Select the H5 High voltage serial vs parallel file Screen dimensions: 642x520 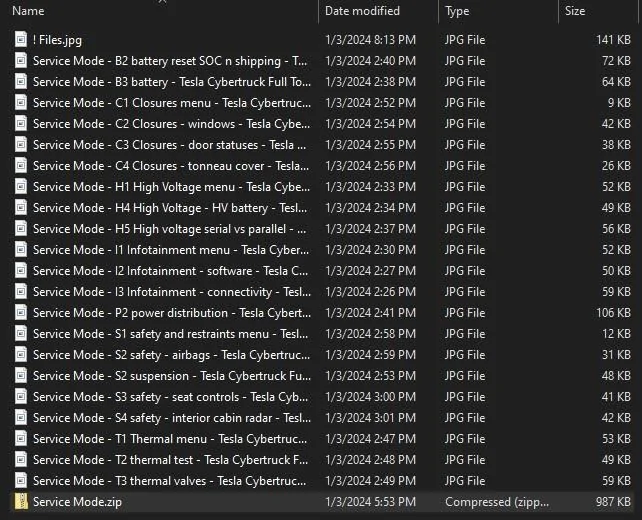170,229
